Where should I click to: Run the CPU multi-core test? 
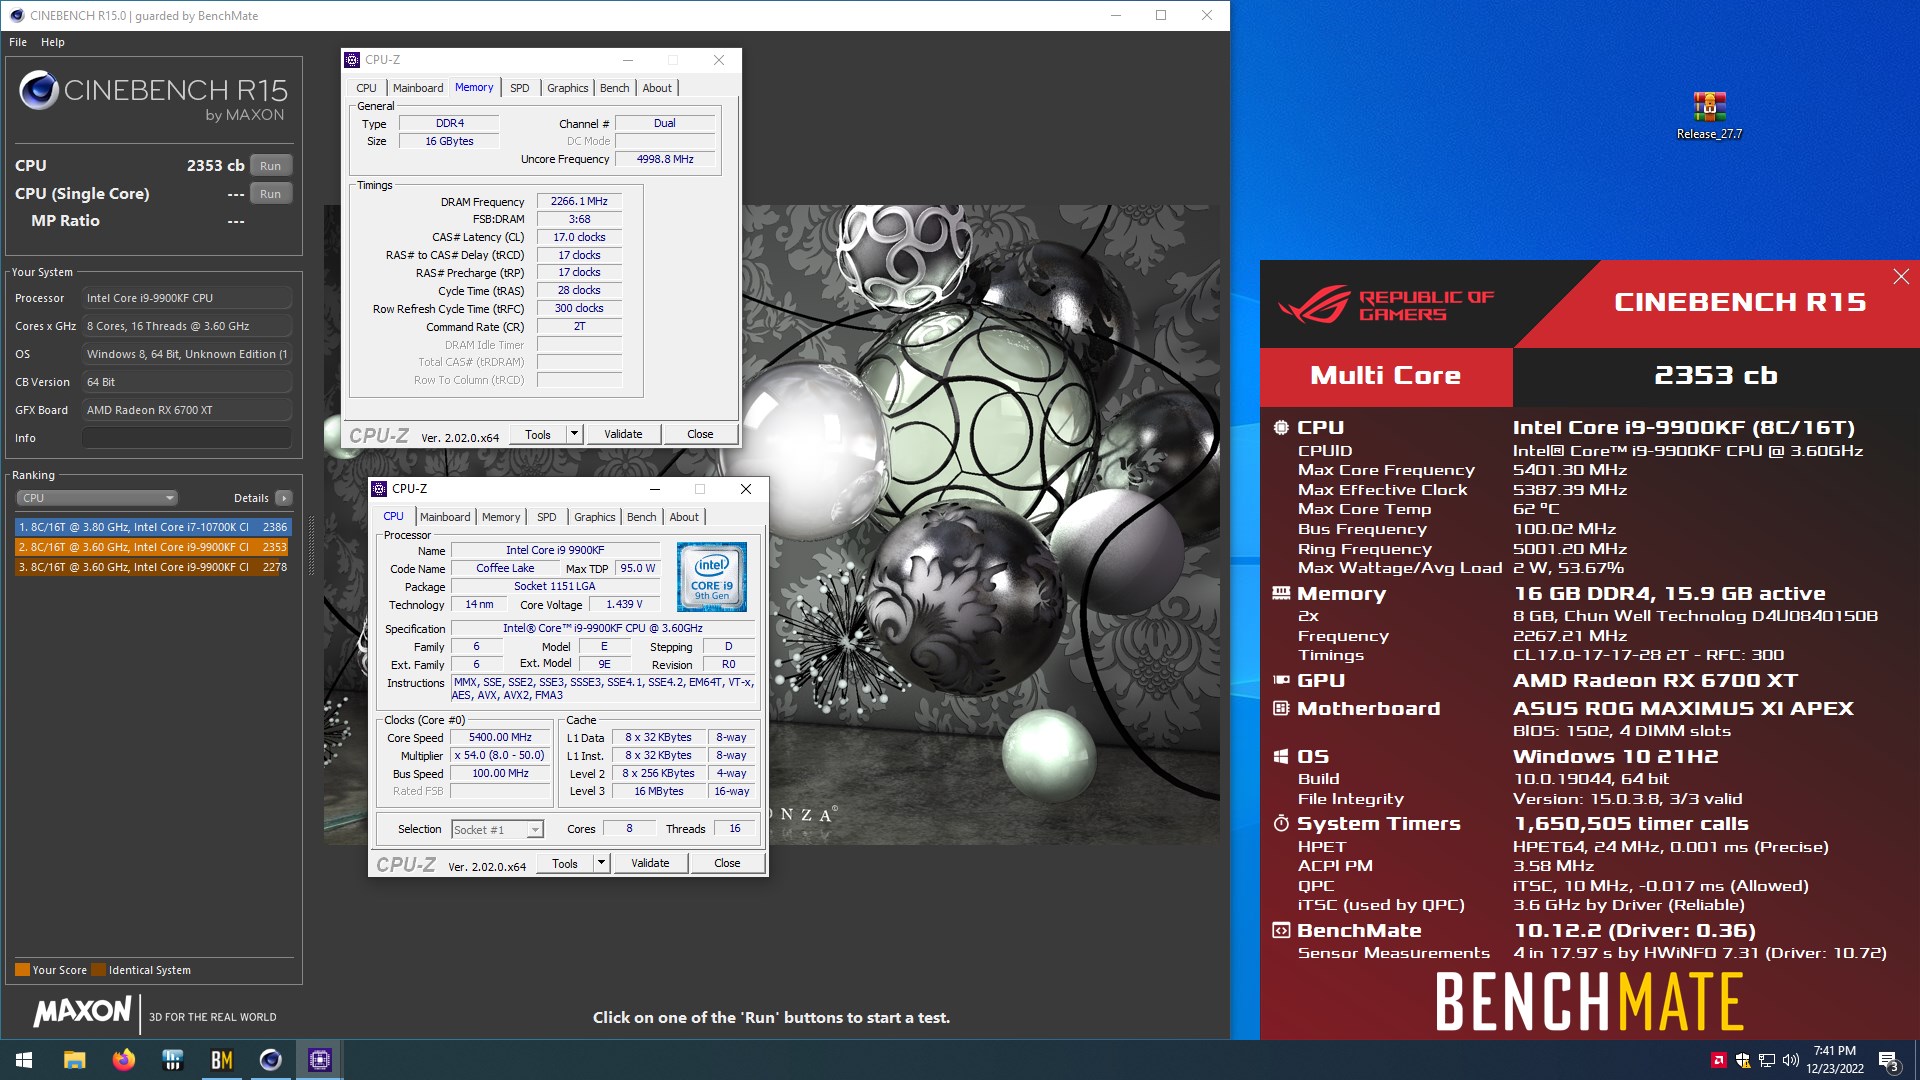[270, 166]
